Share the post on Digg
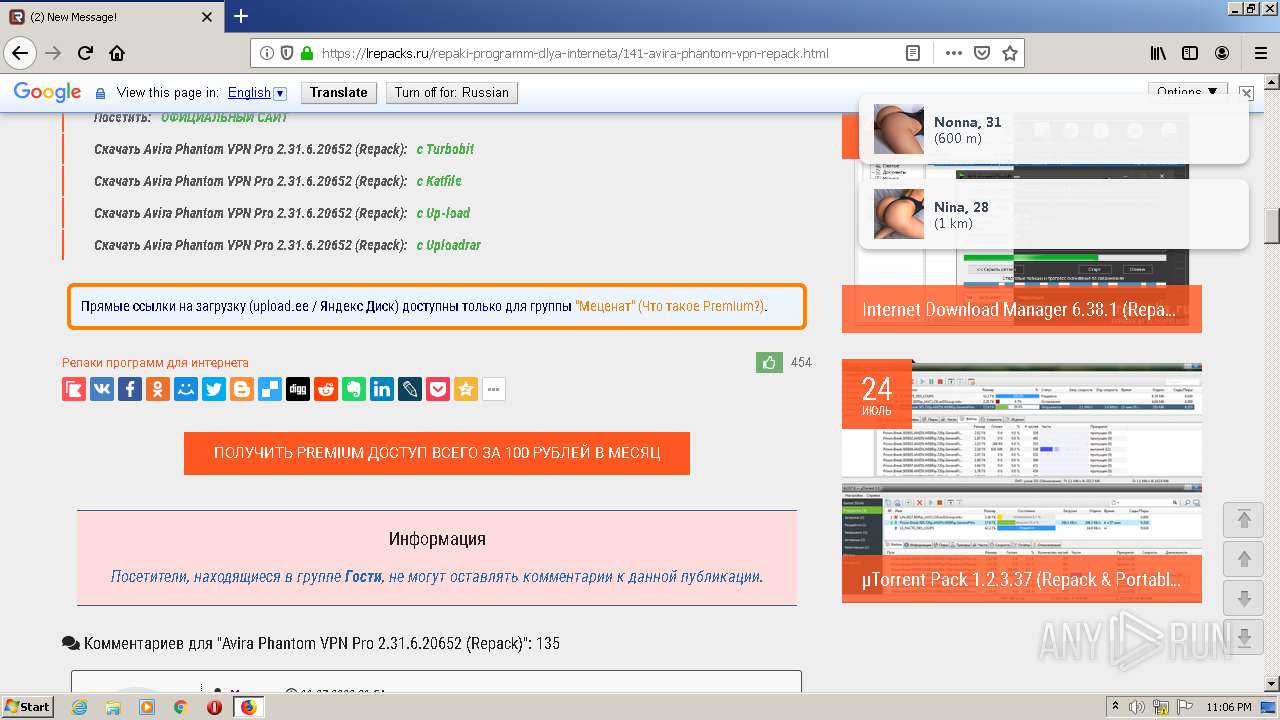The image size is (1280, 720). tap(298, 389)
